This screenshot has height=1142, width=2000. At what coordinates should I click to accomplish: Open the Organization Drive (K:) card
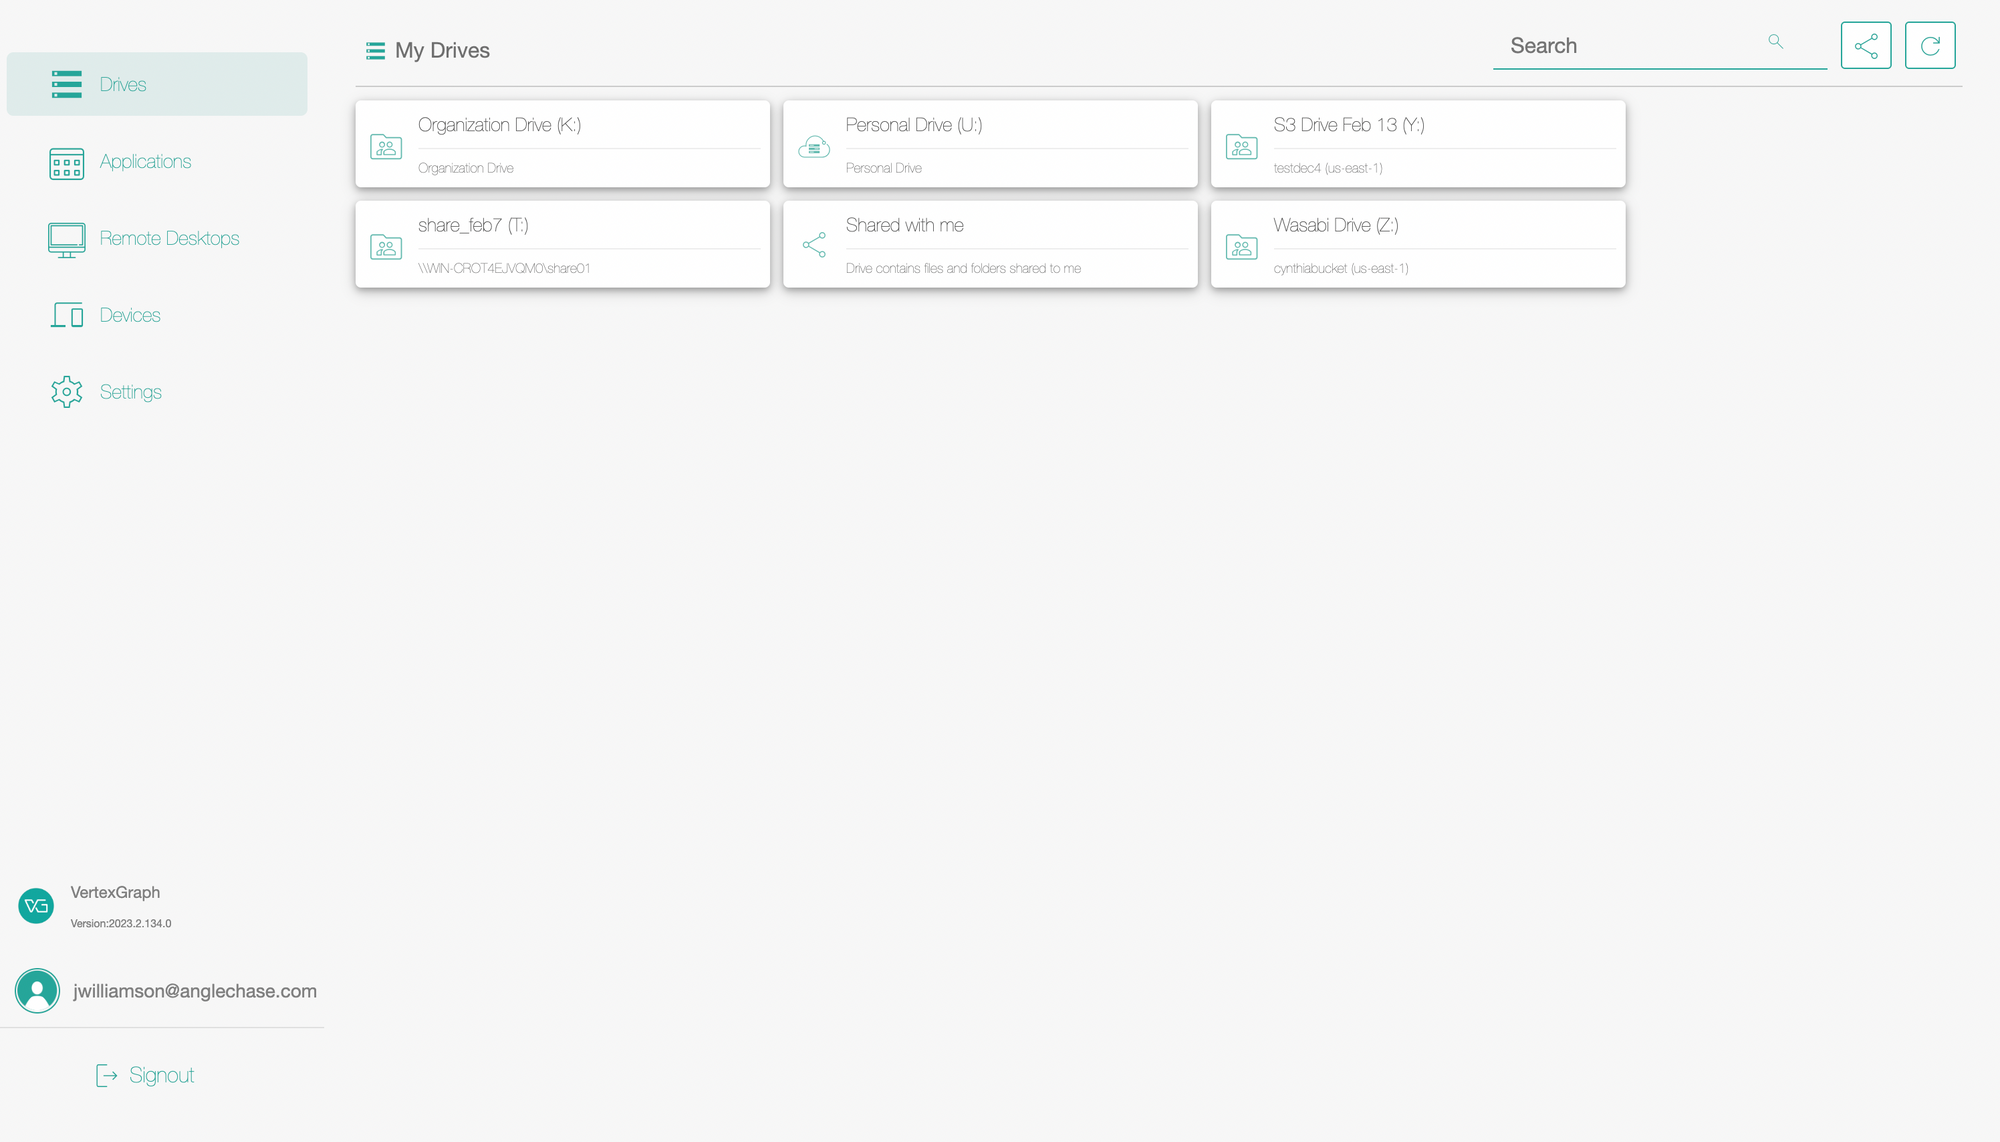click(562, 143)
